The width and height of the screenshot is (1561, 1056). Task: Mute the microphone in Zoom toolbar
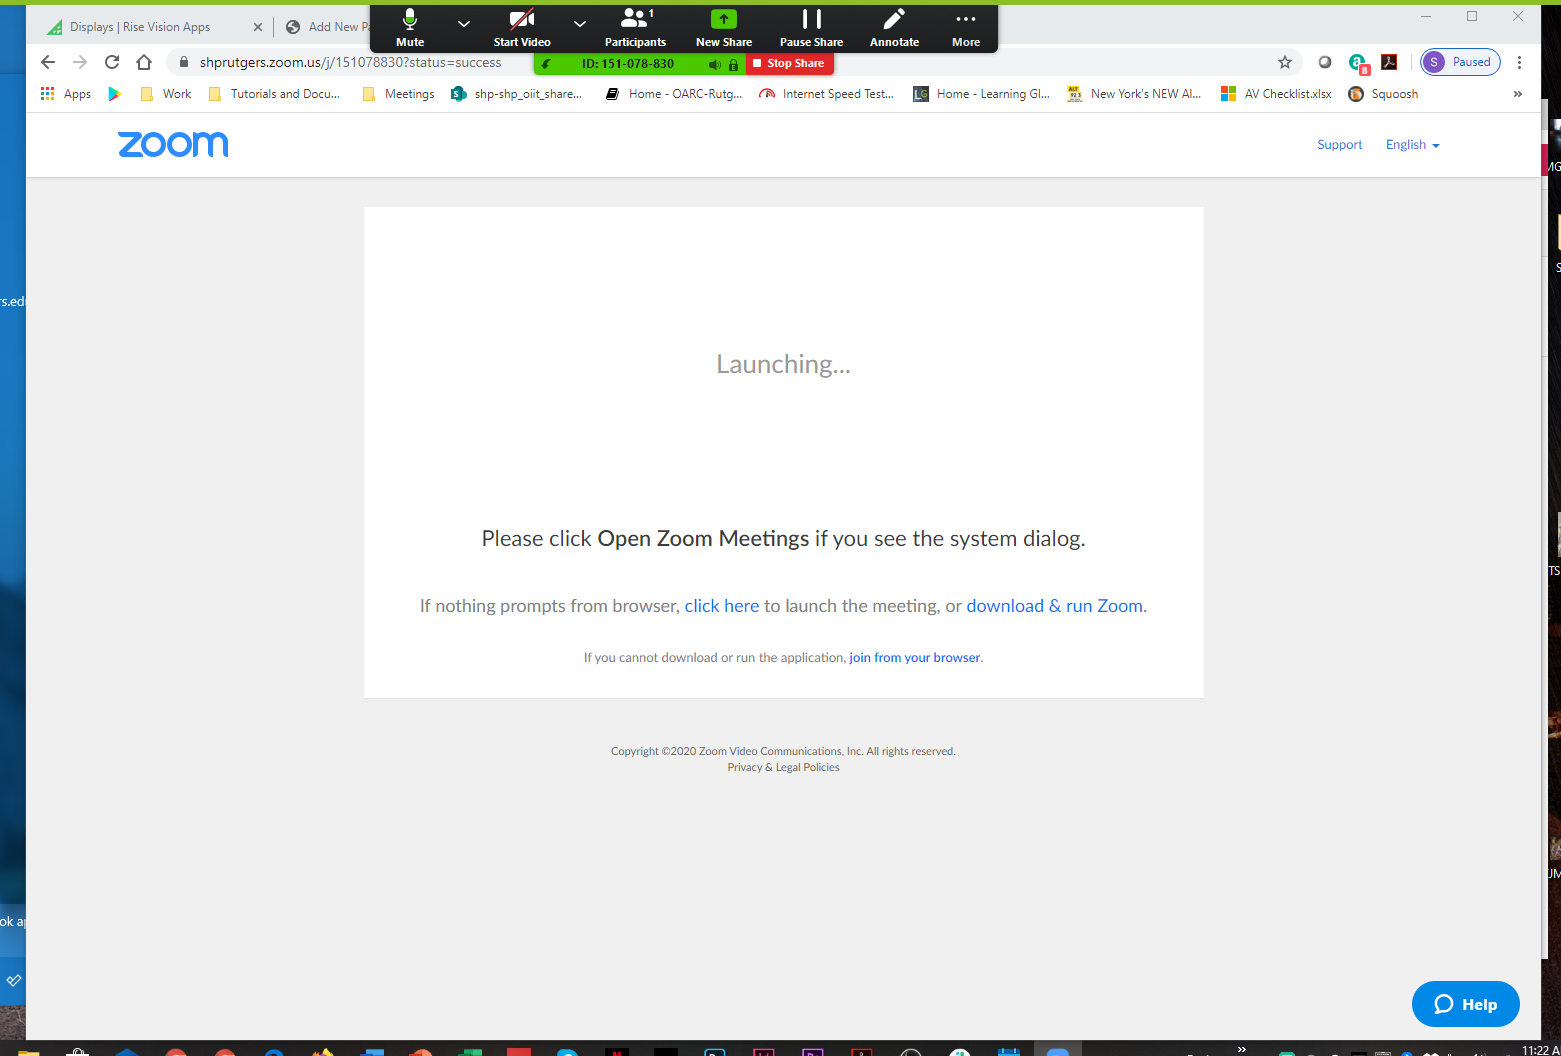click(410, 27)
